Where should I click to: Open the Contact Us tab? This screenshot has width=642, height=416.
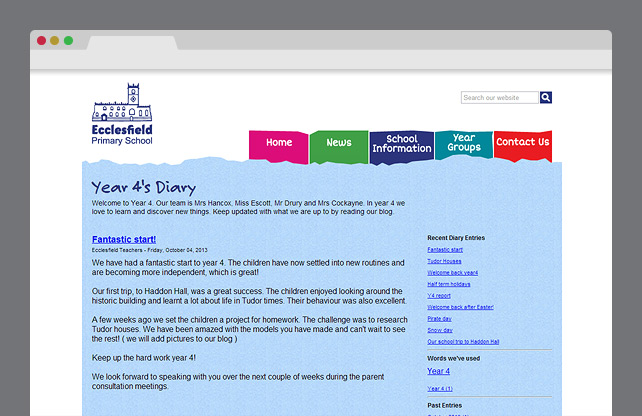pyautogui.click(x=522, y=143)
